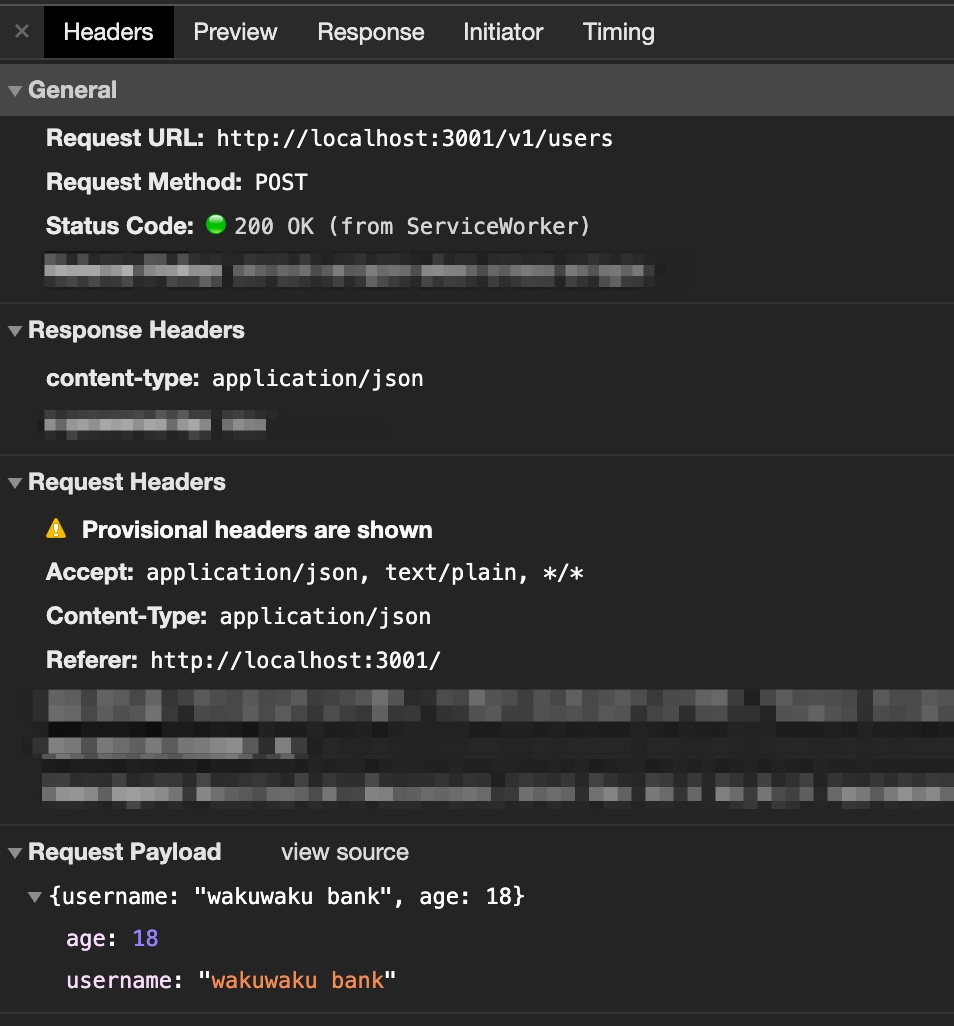
Task: Select the Headers tab
Action: (107, 31)
